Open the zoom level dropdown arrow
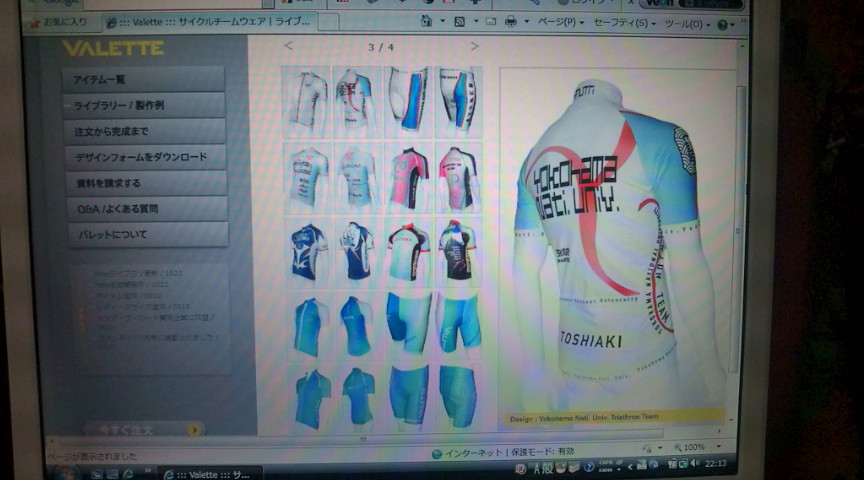Viewport: 864px width, 480px height. point(719,446)
